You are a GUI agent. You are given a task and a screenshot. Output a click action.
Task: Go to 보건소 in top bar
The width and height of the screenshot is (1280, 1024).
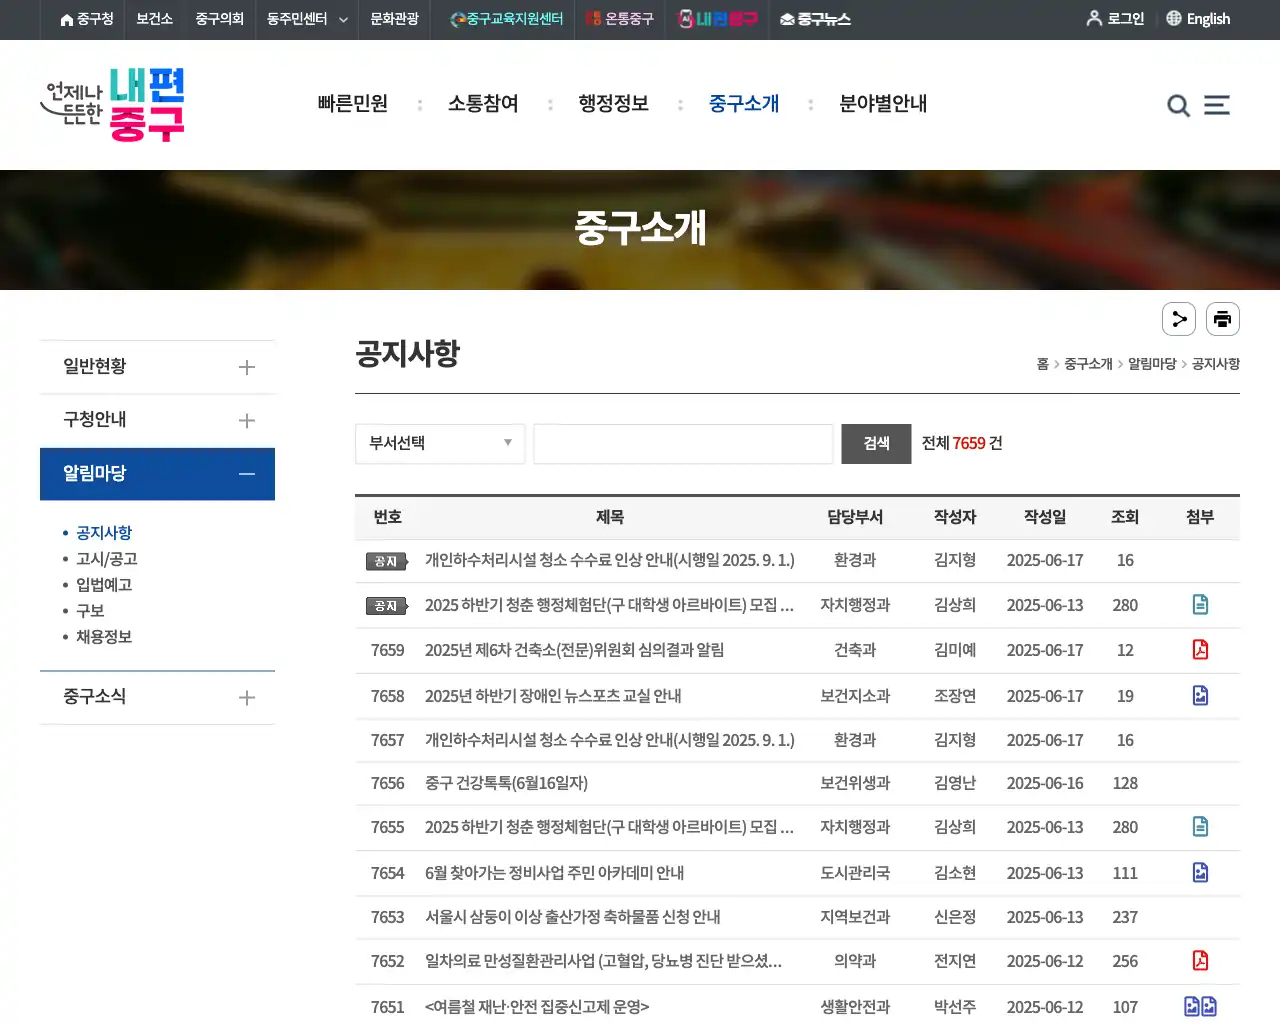tap(154, 19)
